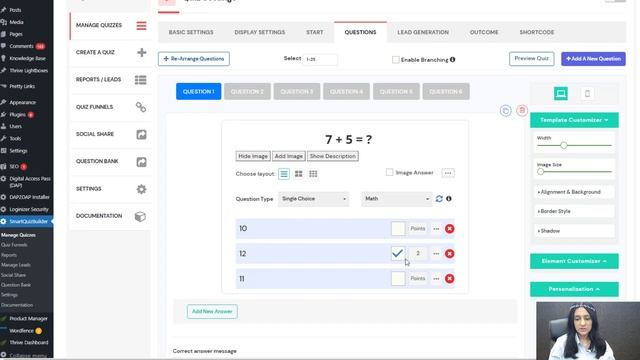Mark answer 11 as correct
Screen dimensions: 640x360
(x=398, y=278)
